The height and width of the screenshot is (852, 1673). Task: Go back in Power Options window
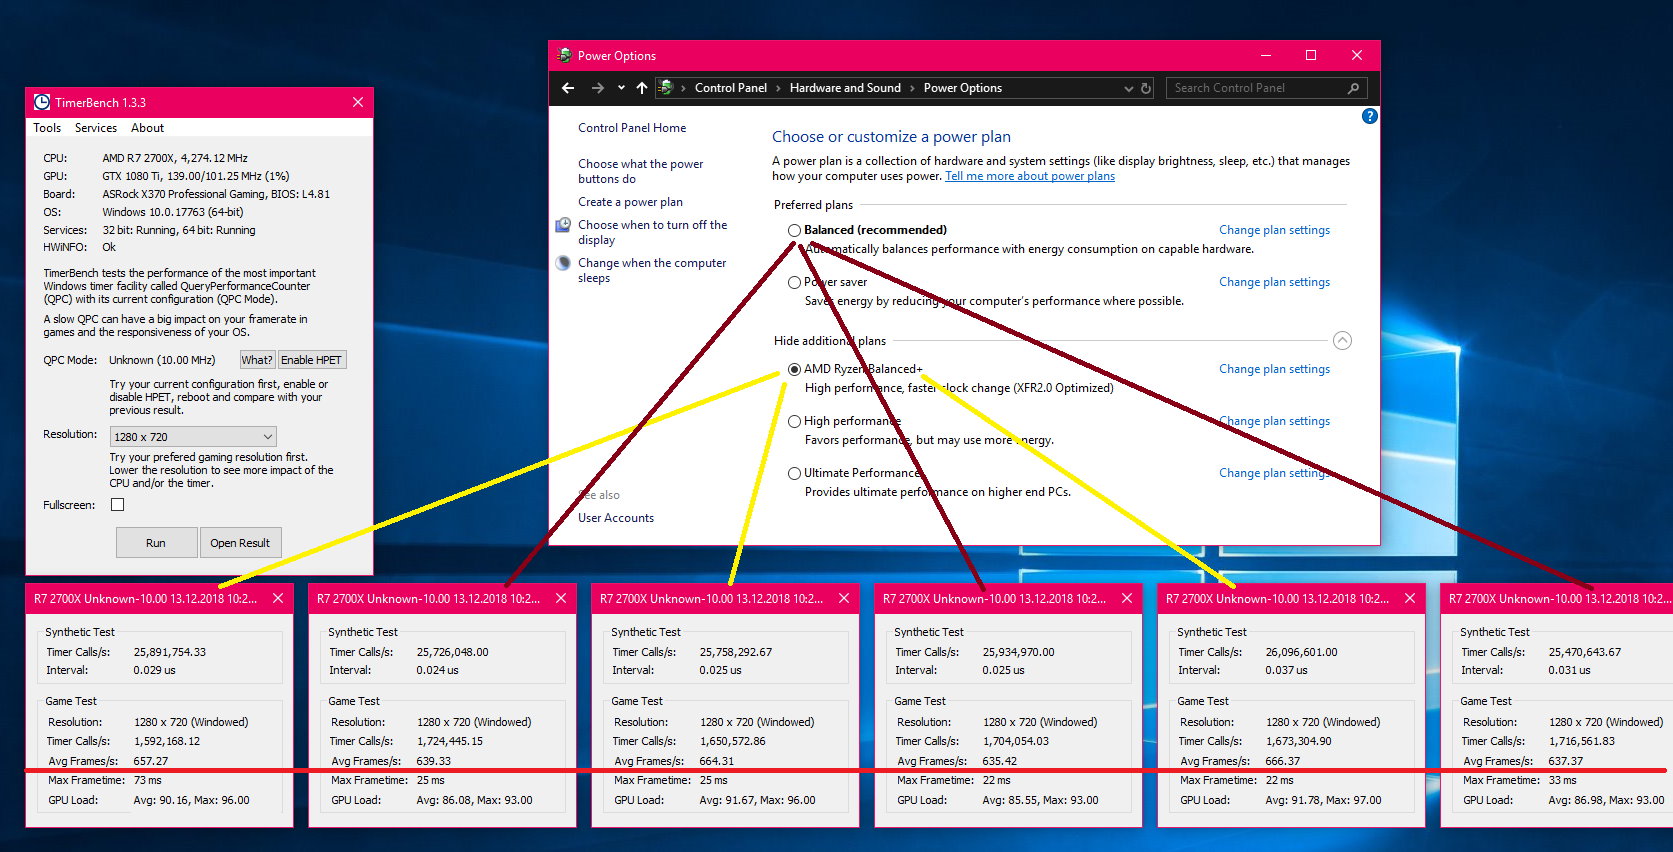click(x=568, y=88)
